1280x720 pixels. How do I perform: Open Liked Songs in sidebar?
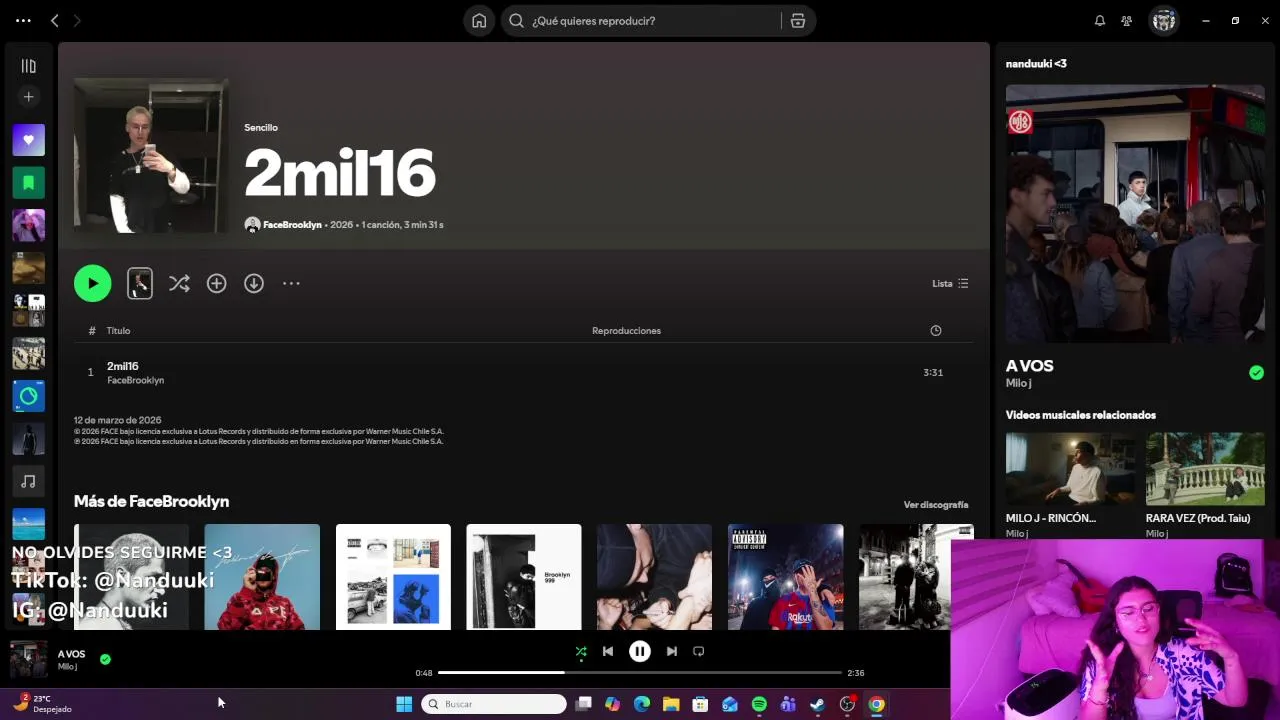28,140
